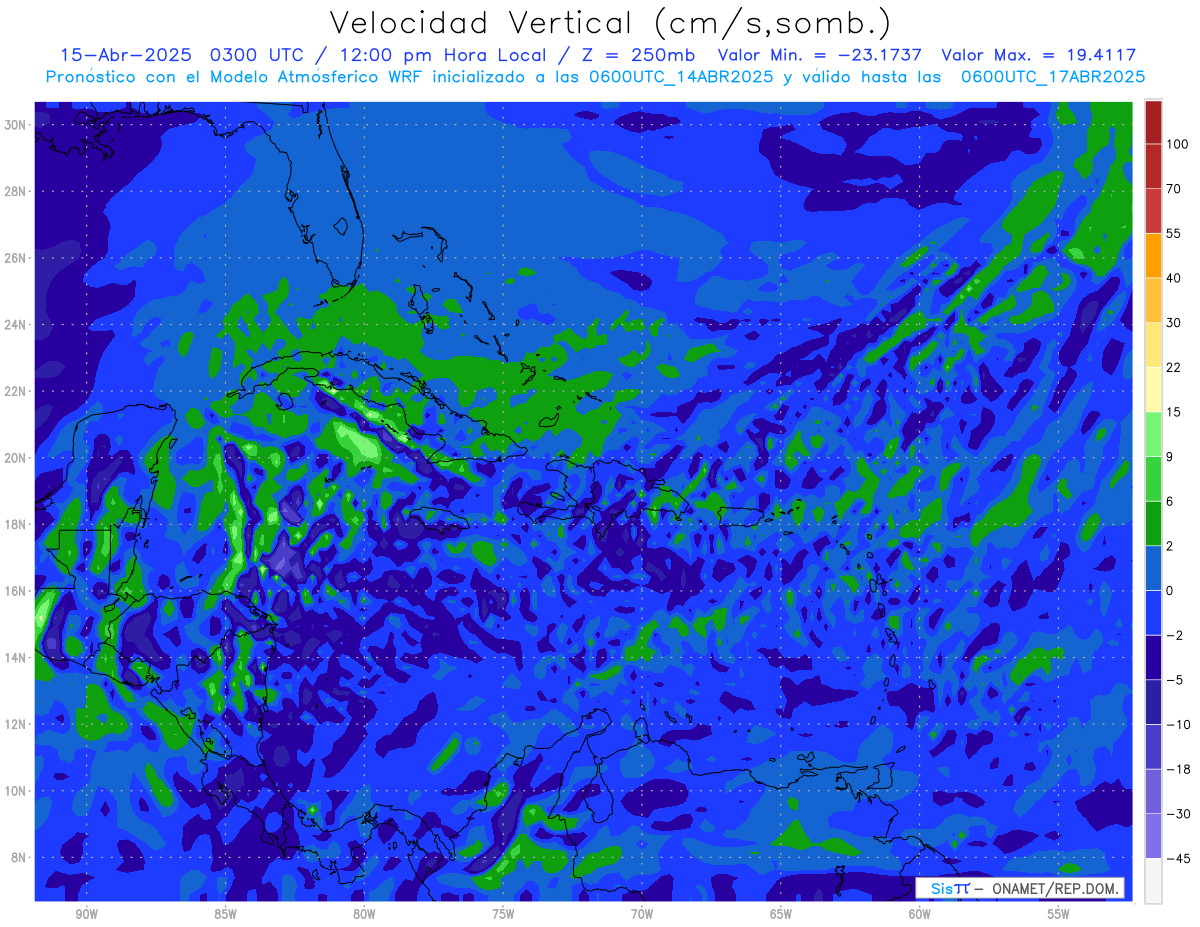Click the latitude label '8N'
Viewport: 1200px width, 927px height.
(20, 858)
